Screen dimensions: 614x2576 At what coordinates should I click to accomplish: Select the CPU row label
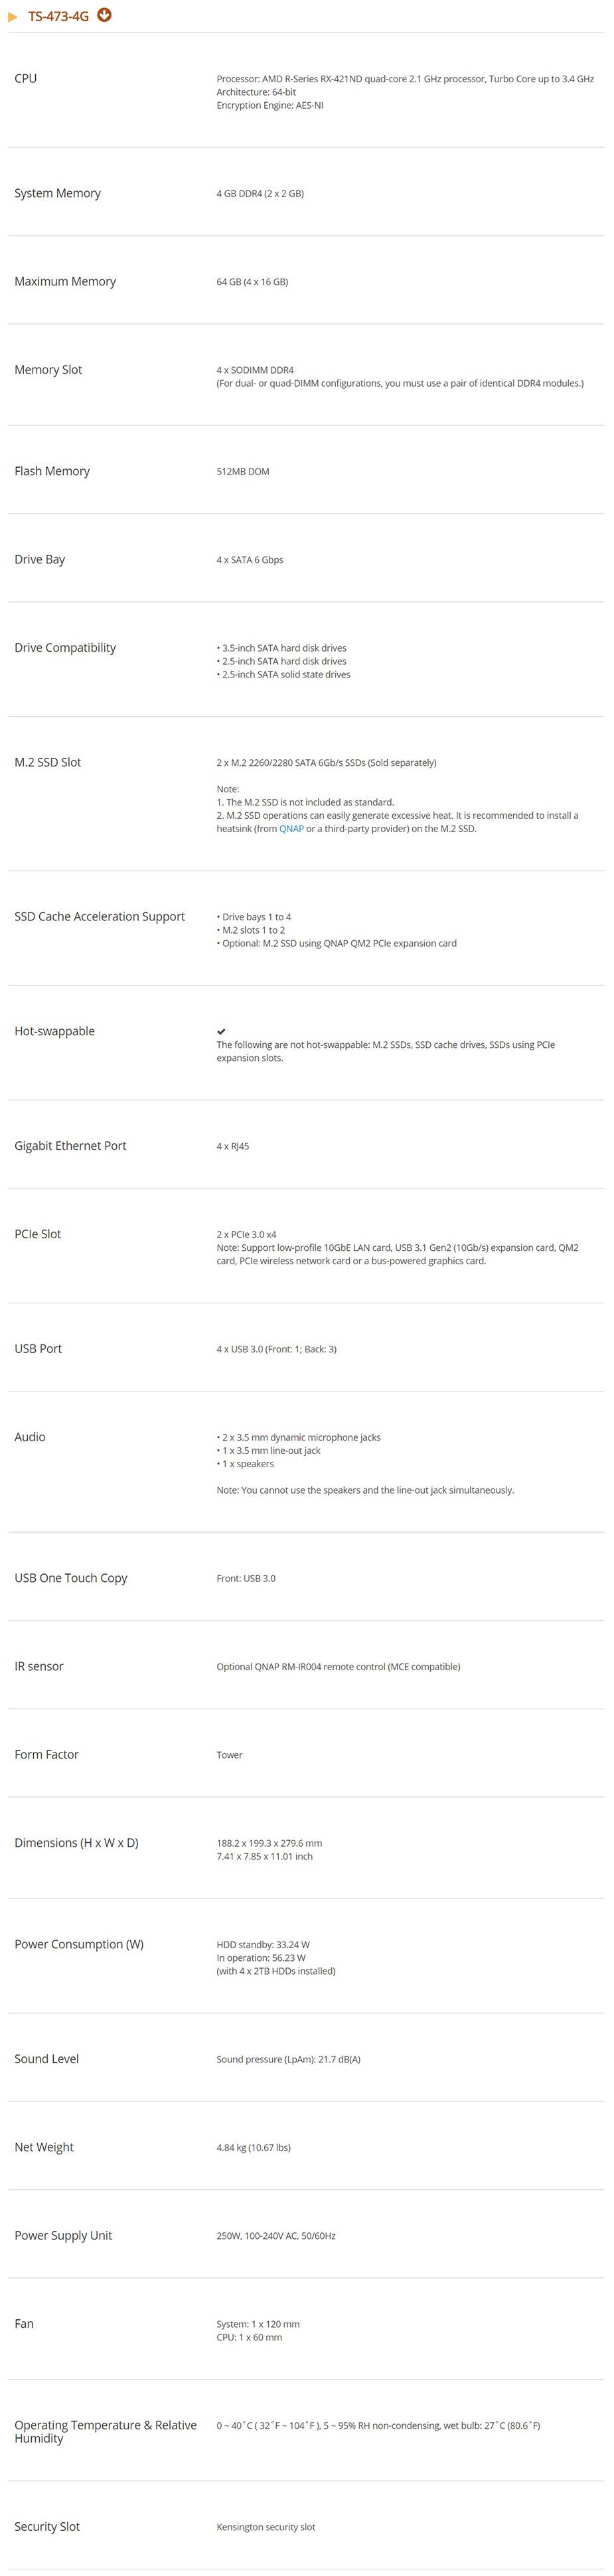26,78
